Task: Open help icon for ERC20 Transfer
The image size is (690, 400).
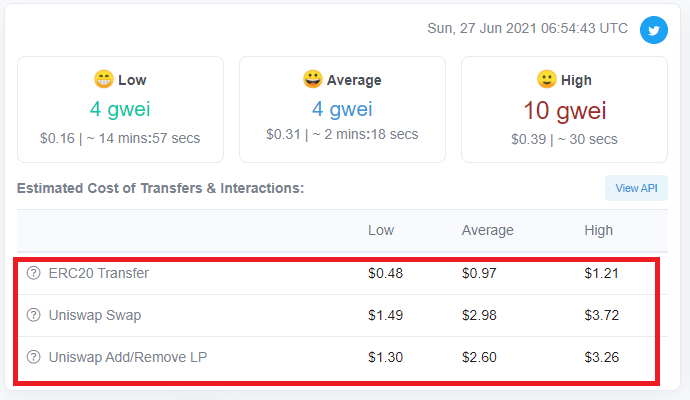Action: [33, 273]
